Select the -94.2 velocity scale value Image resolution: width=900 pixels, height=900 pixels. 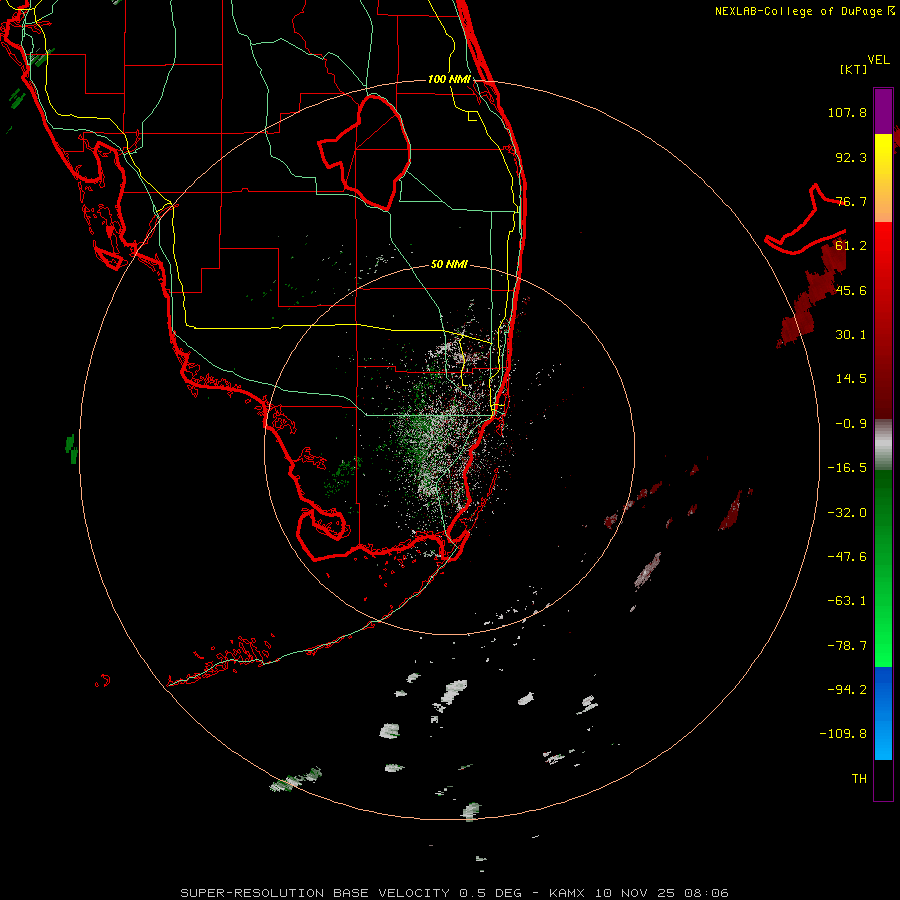[x=847, y=689]
